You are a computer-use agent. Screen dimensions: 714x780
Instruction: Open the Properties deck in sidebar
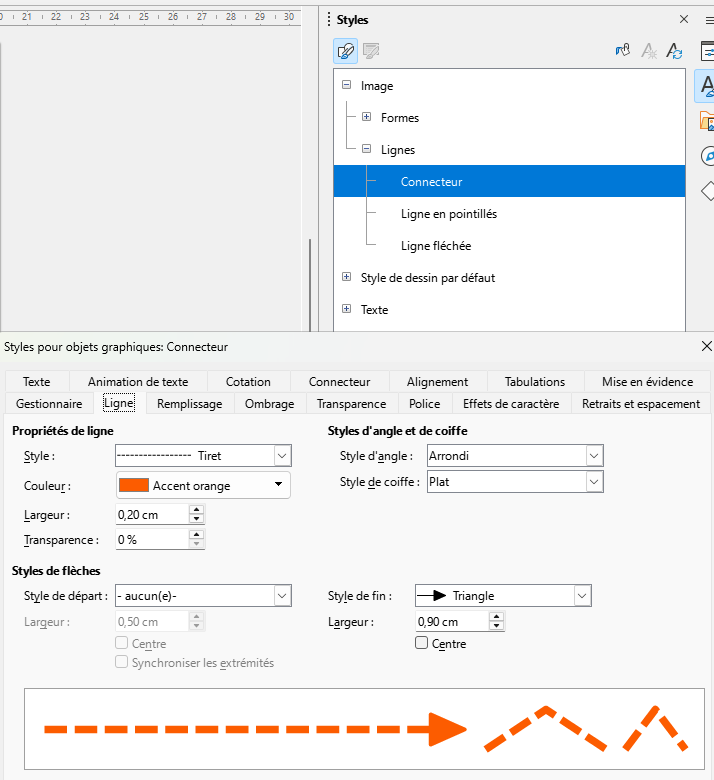pyautogui.click(x=707, y=51)
